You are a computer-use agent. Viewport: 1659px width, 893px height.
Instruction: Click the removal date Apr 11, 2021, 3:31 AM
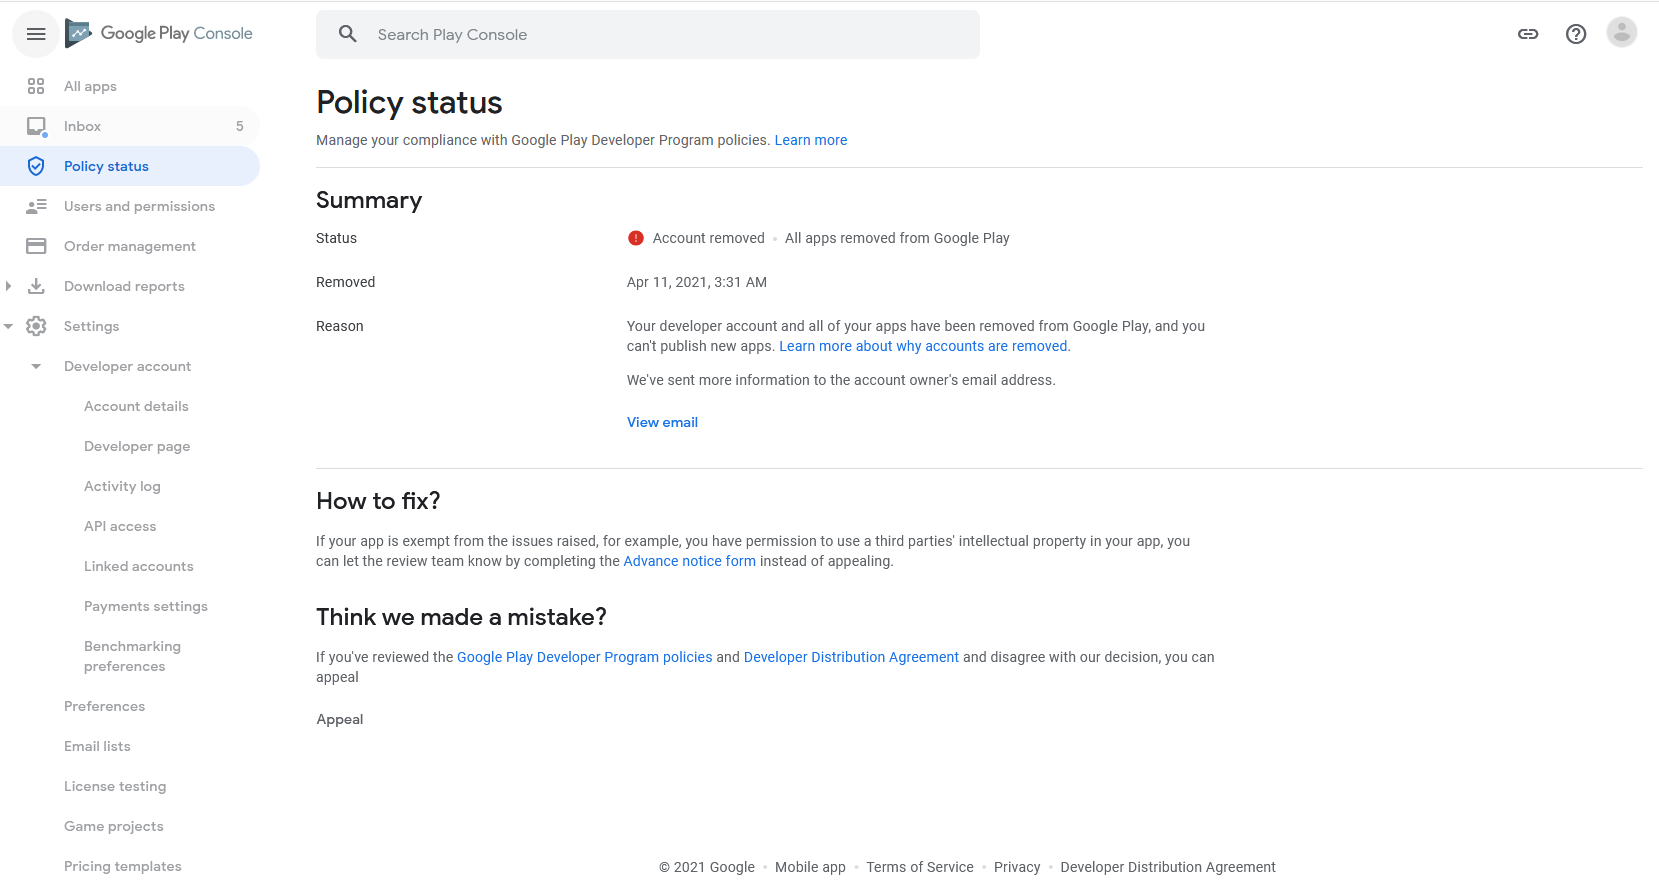click(697, 282)
